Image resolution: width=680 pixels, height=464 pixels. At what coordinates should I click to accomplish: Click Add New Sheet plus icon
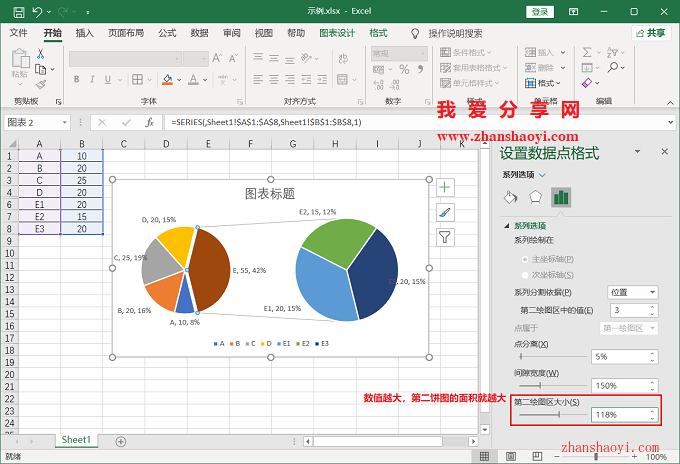pyautogui.click(x=121, y=441)
